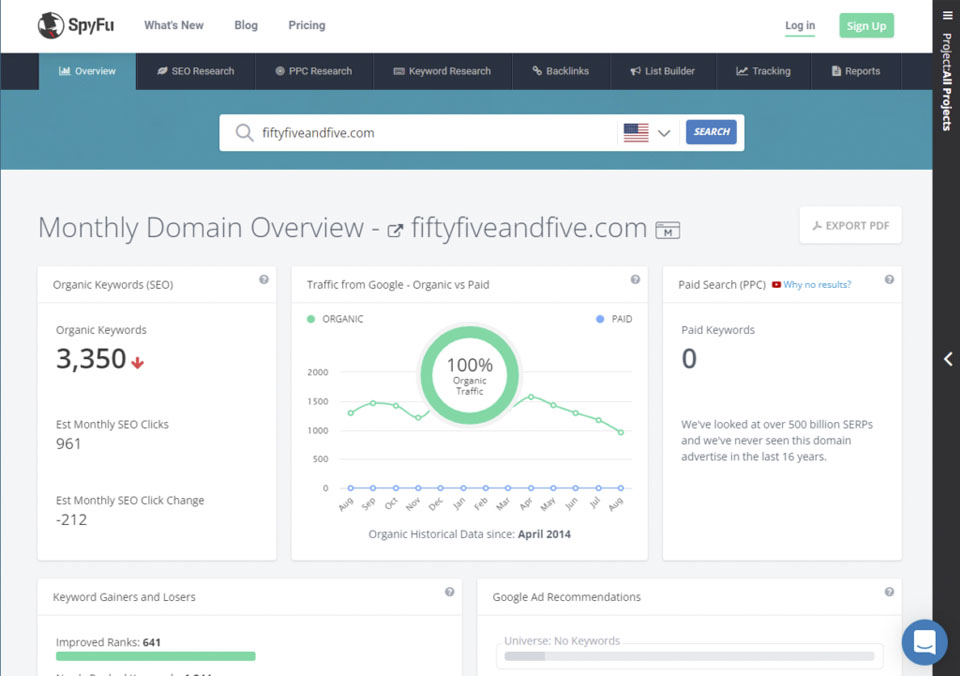Click the EXPORT PDF button

pyautogui.click(x=850, y=225)
